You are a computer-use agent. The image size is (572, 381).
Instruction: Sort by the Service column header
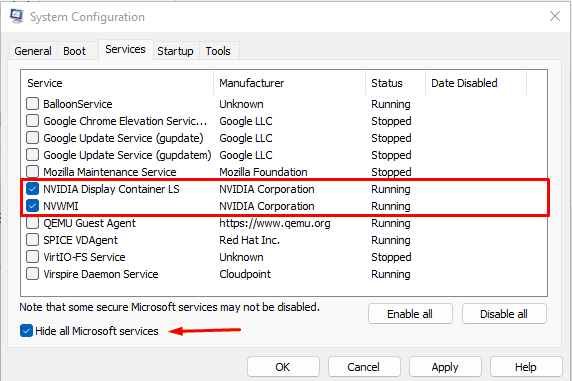click(x=117, y=83)
